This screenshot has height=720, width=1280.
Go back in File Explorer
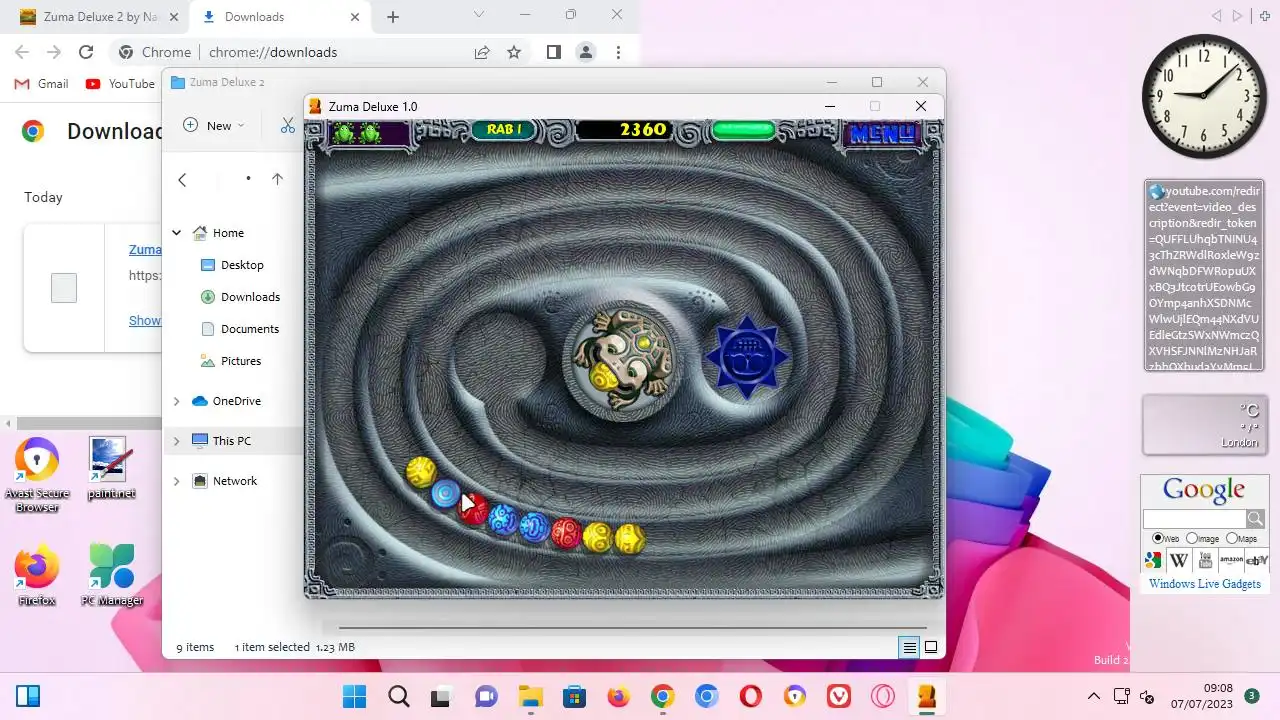[x=182, y=179]
